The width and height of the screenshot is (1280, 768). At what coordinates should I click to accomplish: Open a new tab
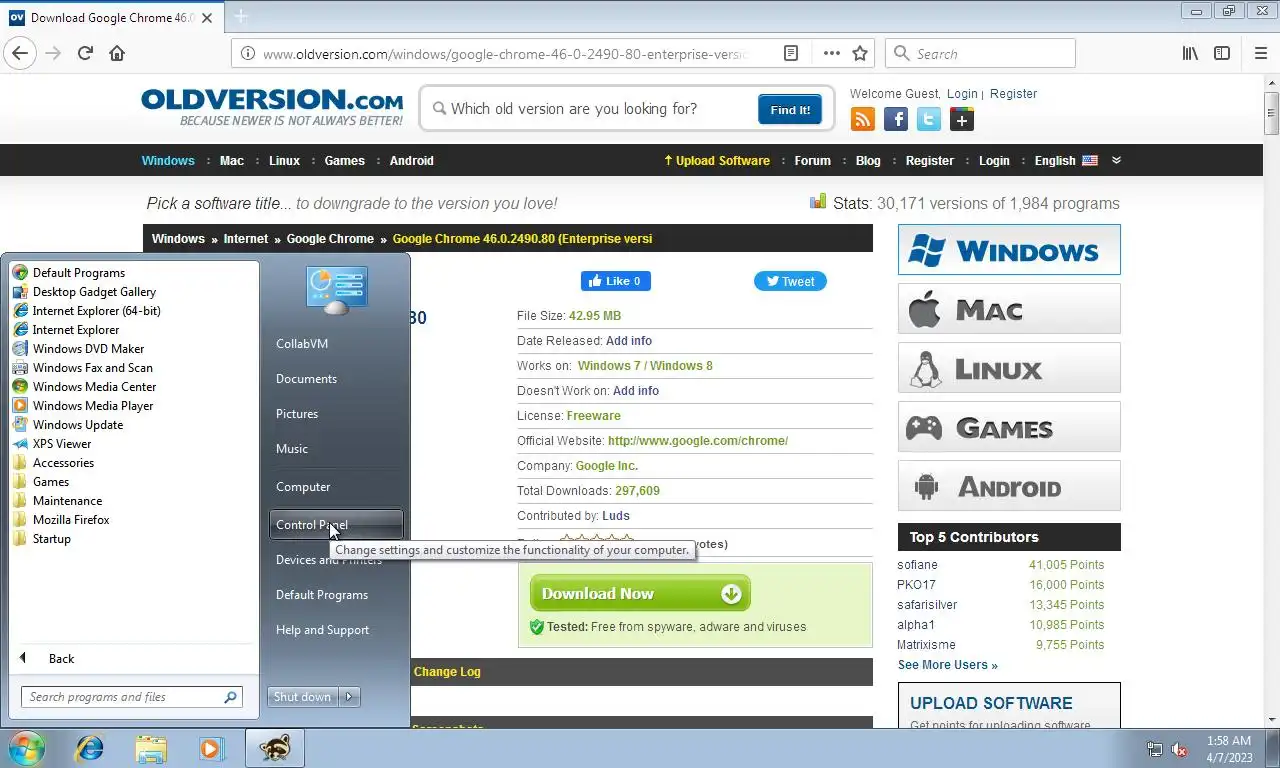pos(240,17)
